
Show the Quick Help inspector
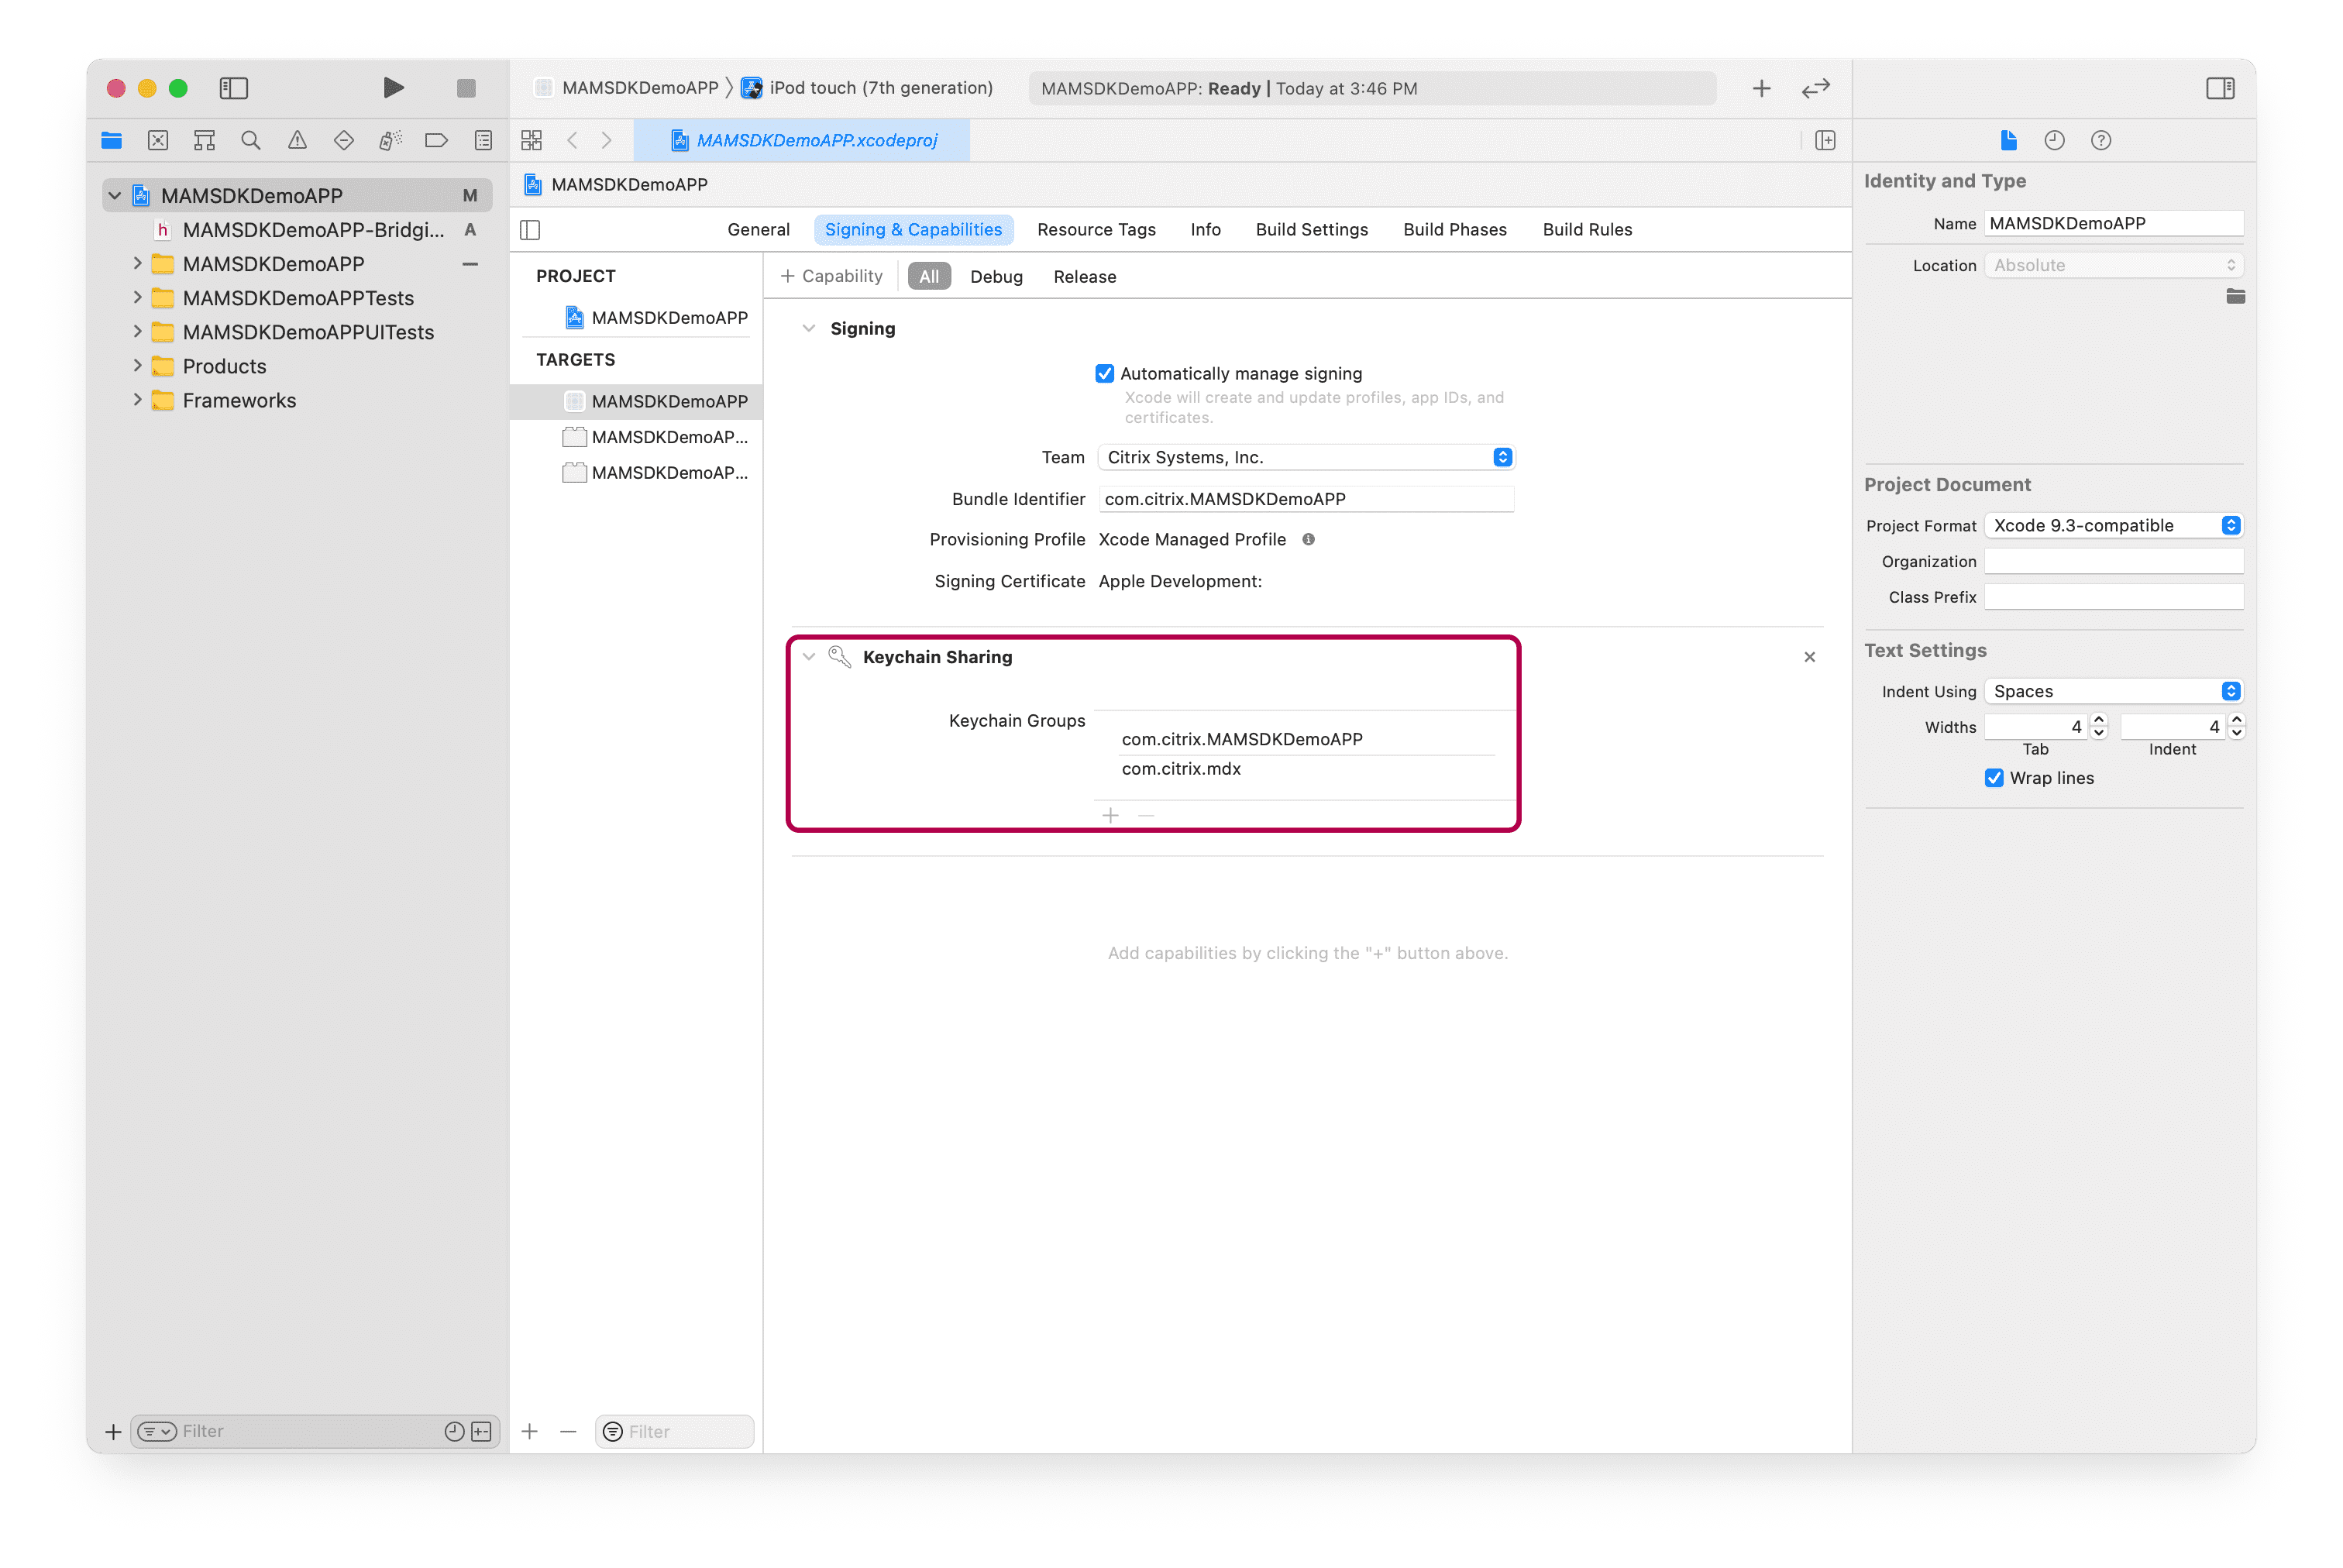(x=2101, y=141)
